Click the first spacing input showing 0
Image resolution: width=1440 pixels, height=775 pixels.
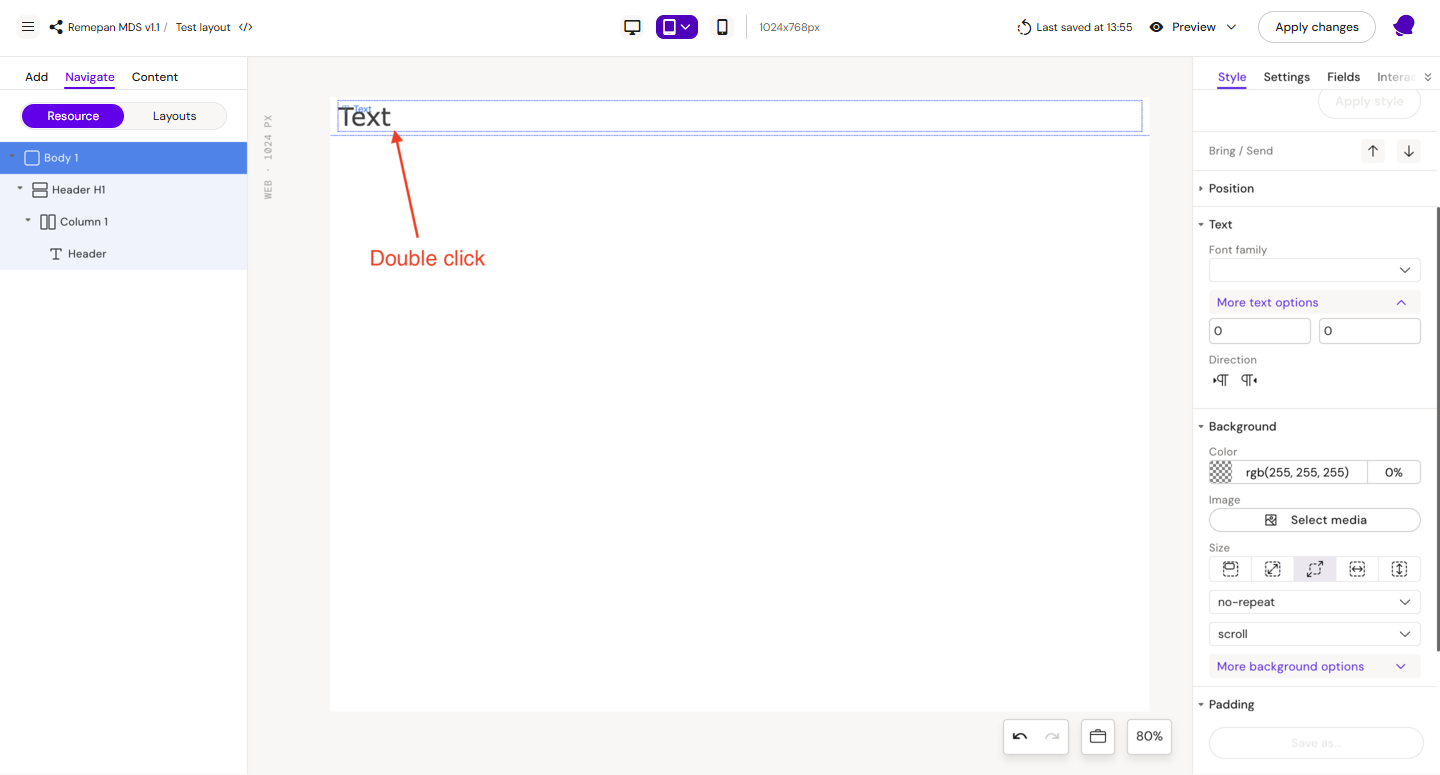(1259, 331)
